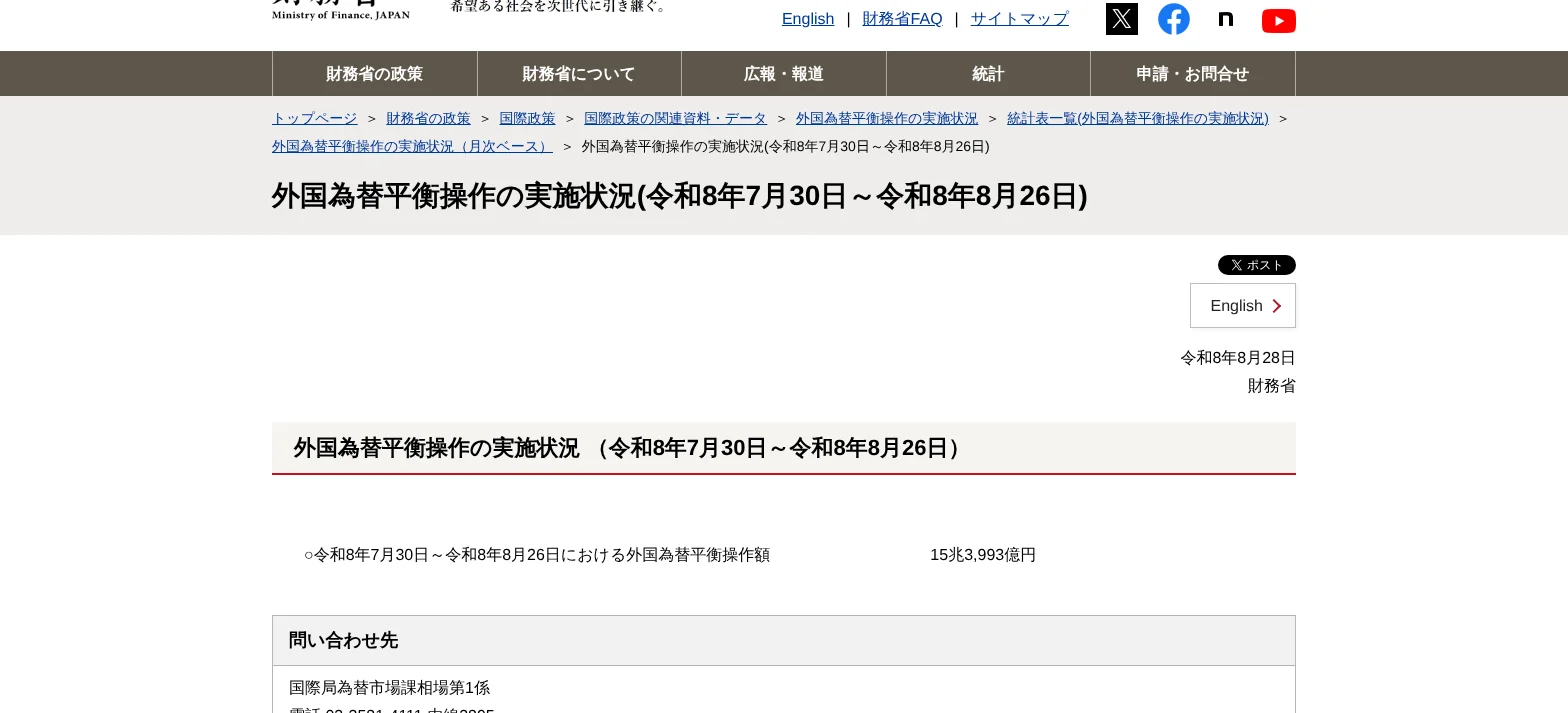Open the Ministry's Facebook page

pyautogui.click(x=1174, y=19)
